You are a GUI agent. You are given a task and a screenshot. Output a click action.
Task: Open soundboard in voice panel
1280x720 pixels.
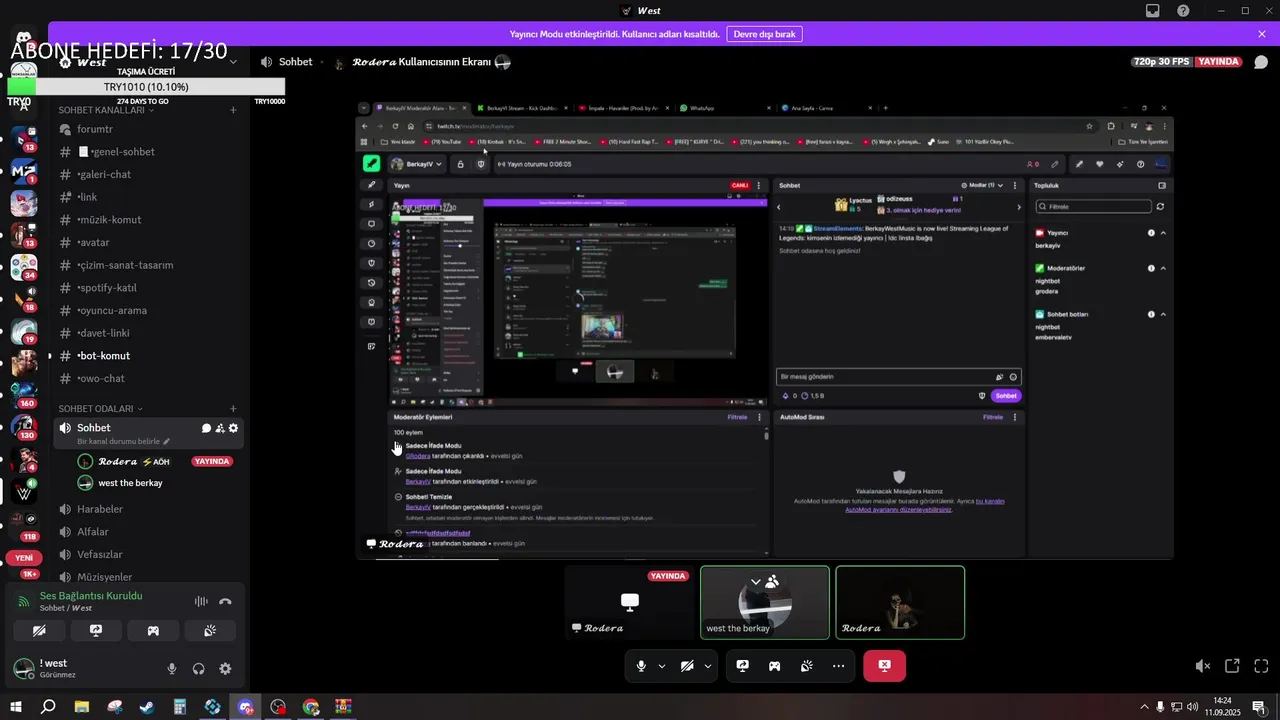coord(210,631)
